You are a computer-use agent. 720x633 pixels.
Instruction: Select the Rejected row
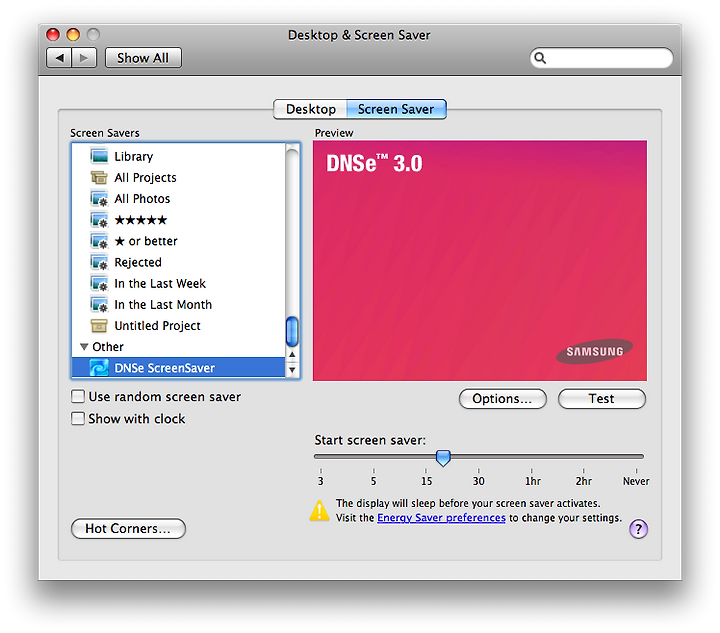coord(179,262)
